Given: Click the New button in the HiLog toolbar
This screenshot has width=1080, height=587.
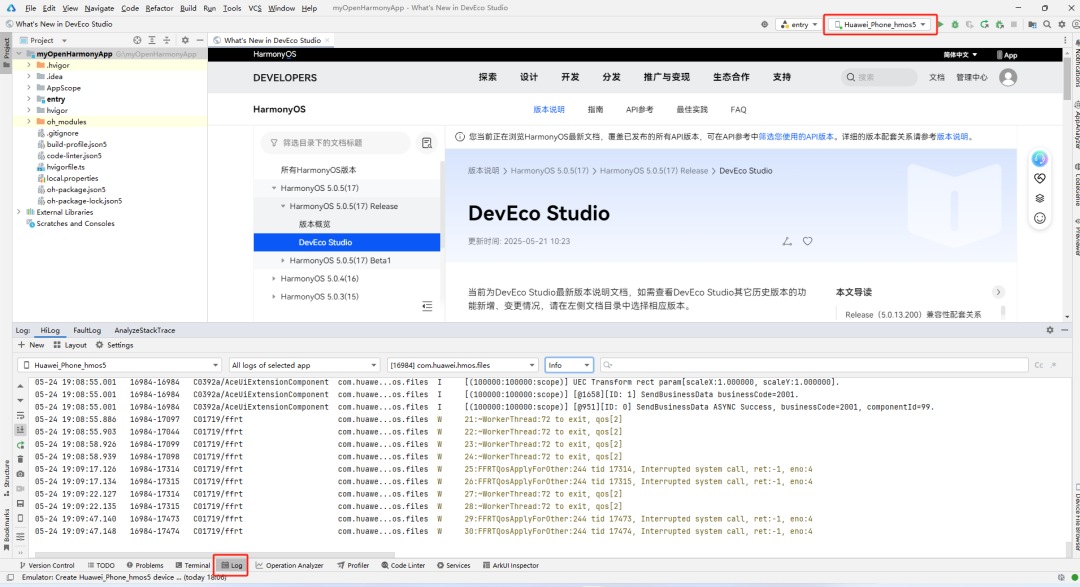Looking at the screenshot, I should click(x=31, y=345).
